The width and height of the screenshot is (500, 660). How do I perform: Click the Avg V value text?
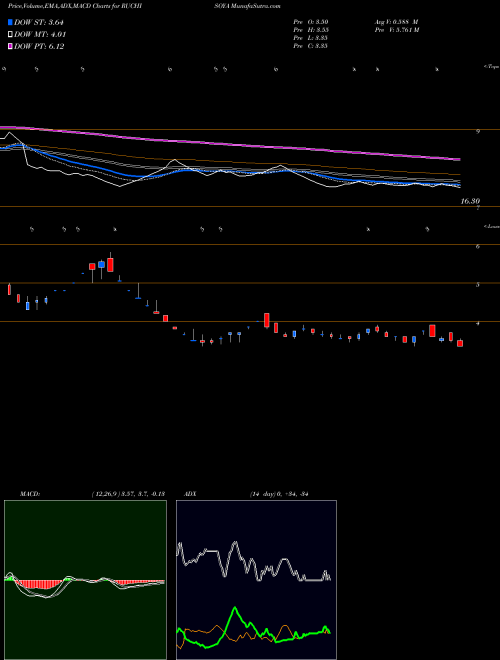point(395,22)
